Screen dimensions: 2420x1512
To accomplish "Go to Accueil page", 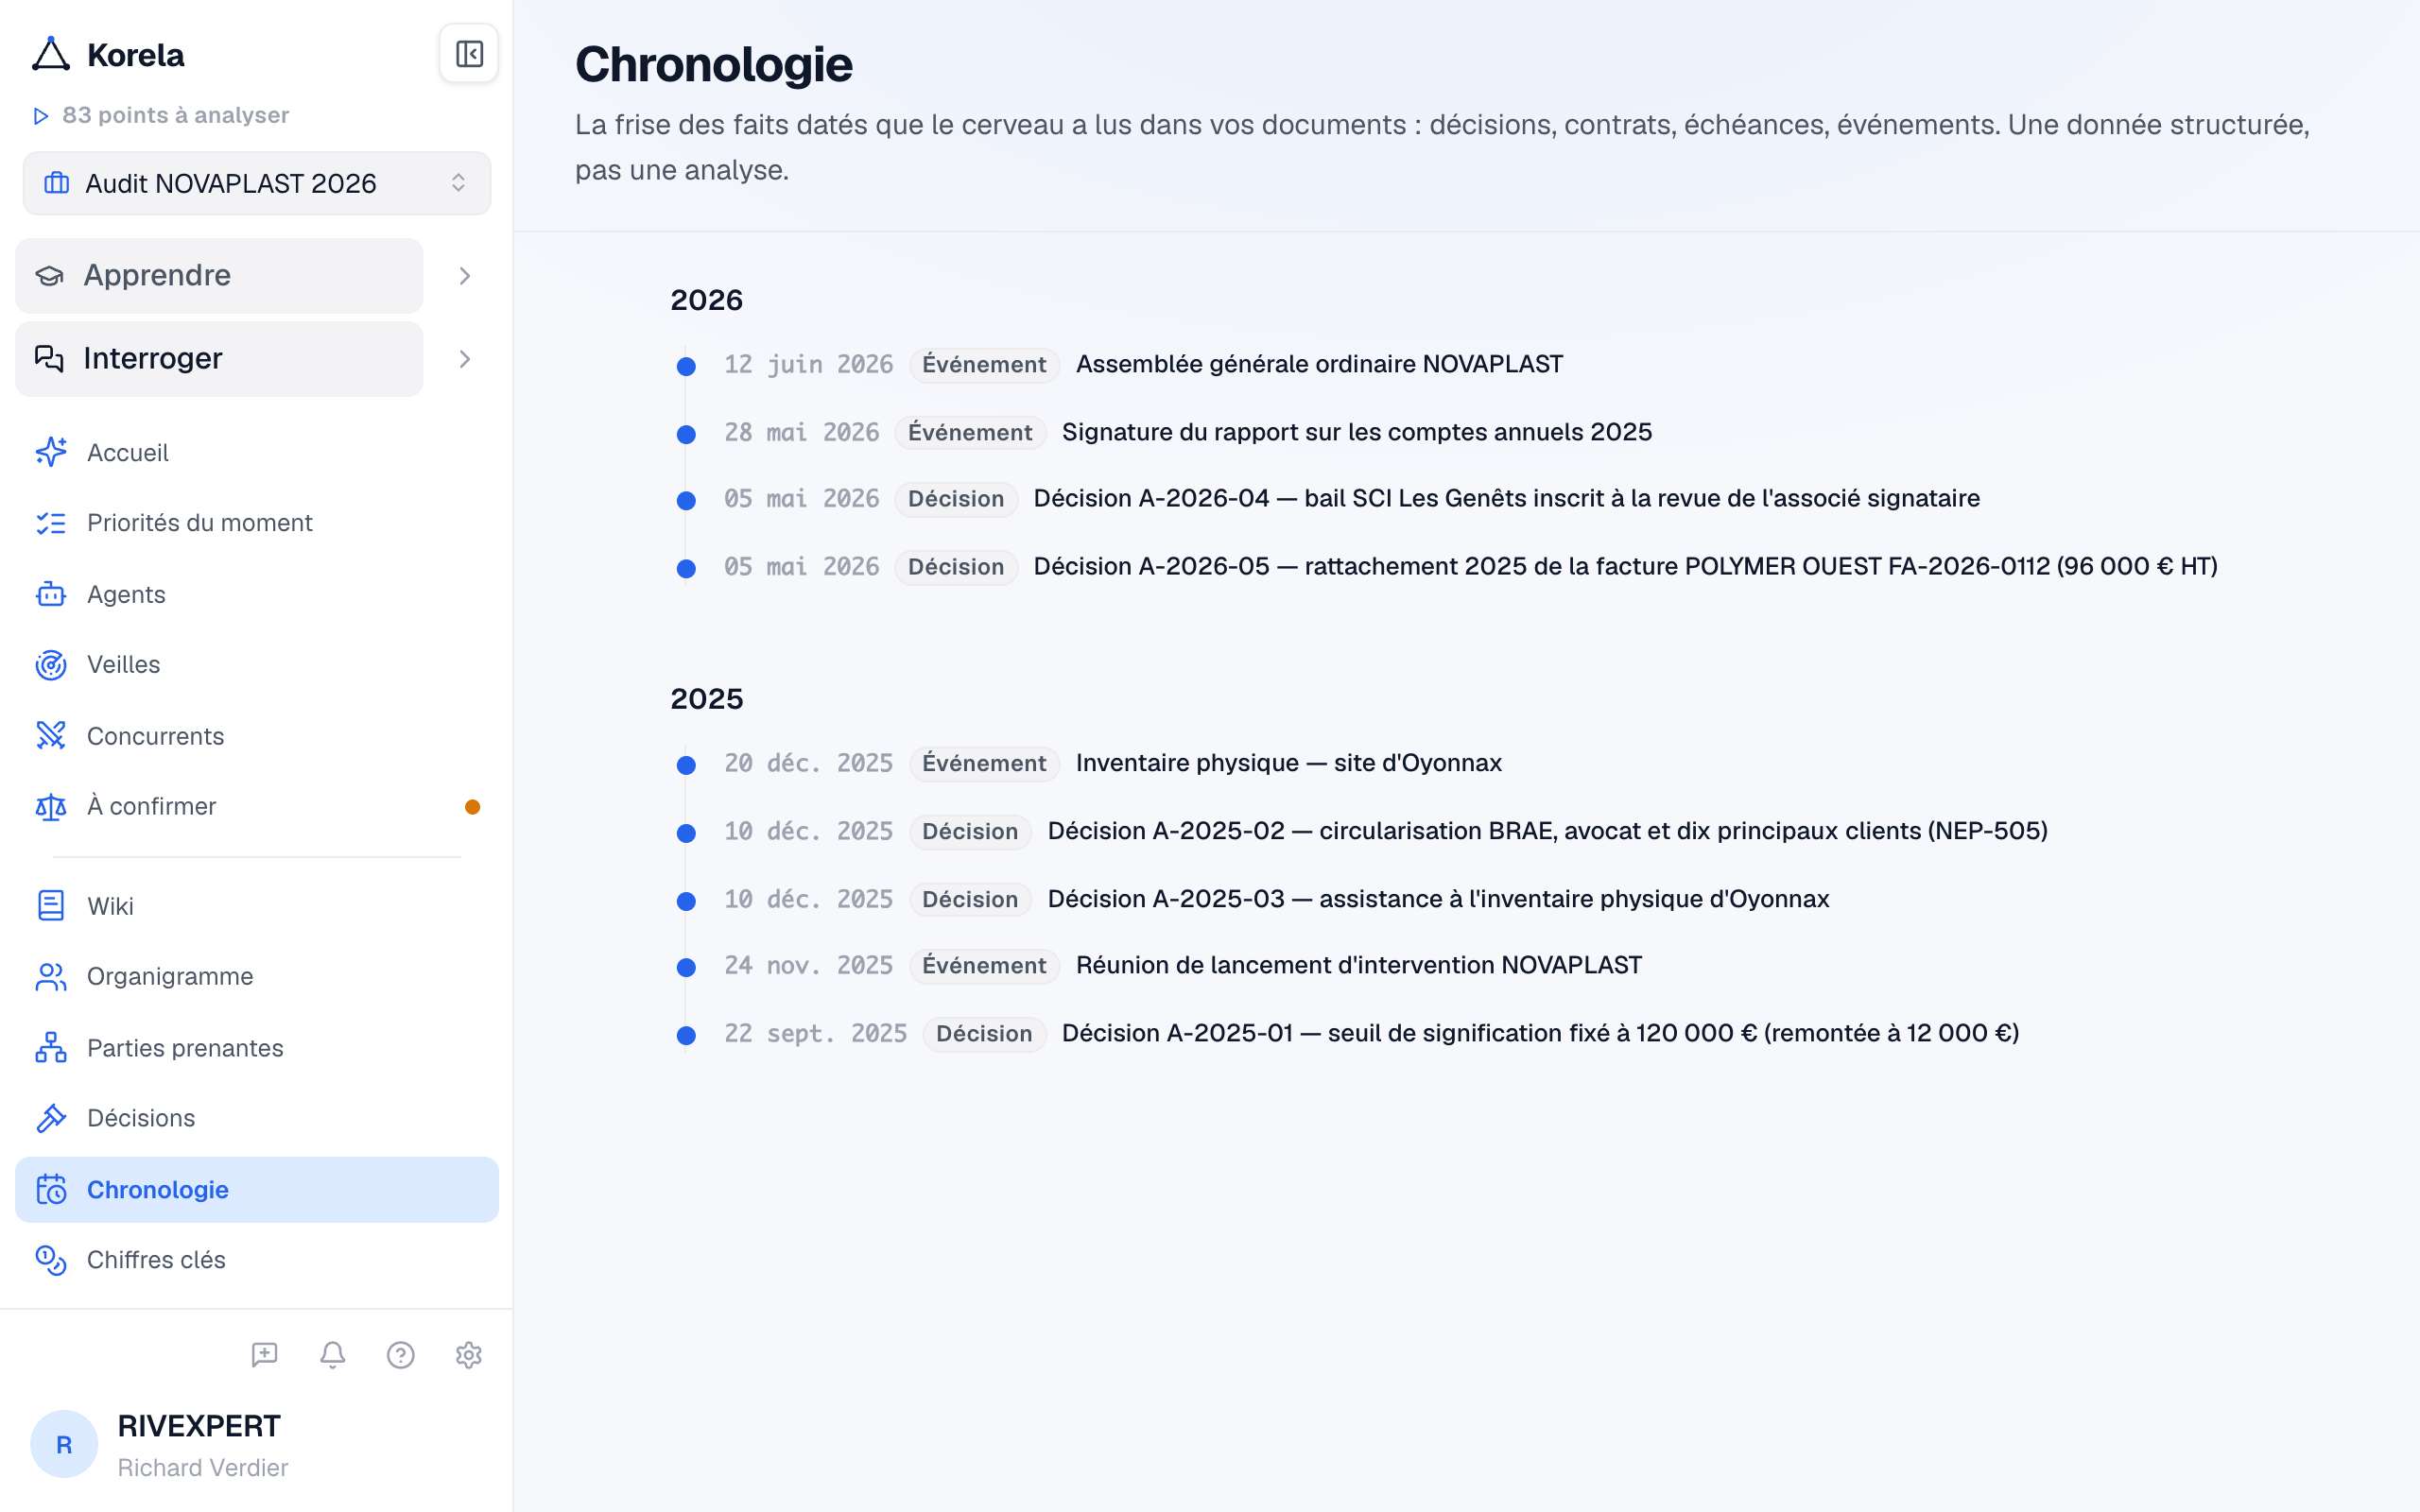I will (x=257, y=453).
